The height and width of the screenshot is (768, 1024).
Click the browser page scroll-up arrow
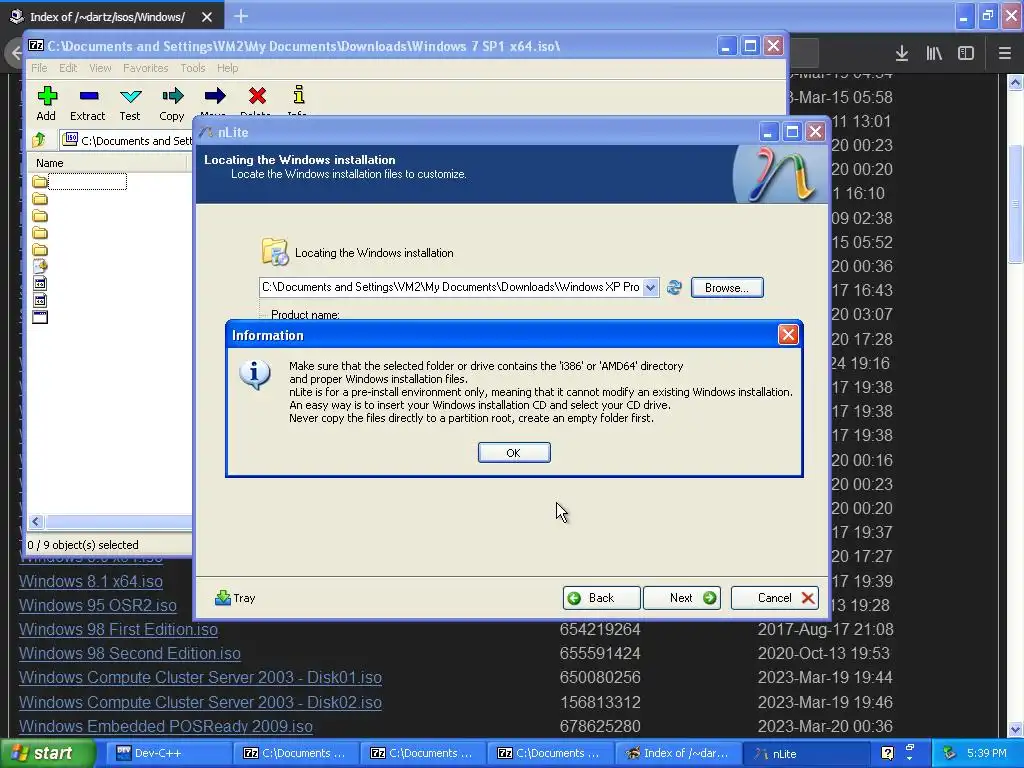(x=1015, y=82)
